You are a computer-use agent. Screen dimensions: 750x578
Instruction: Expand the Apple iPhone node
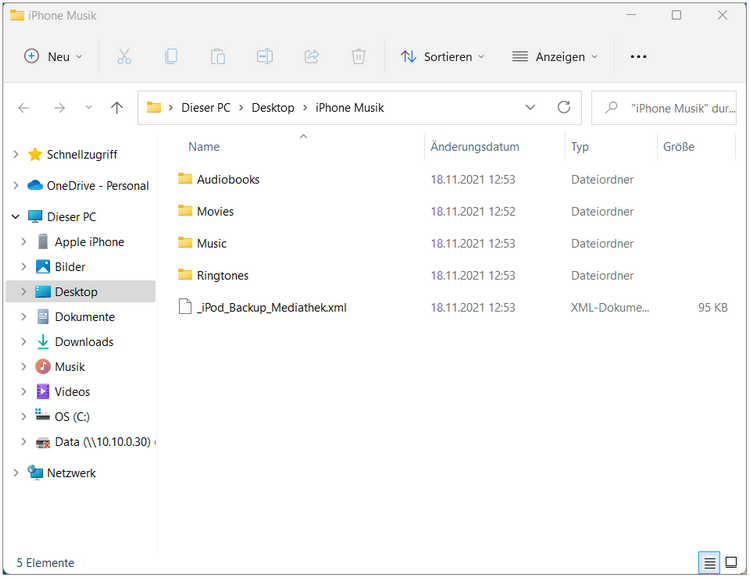(x=23, y=242)
